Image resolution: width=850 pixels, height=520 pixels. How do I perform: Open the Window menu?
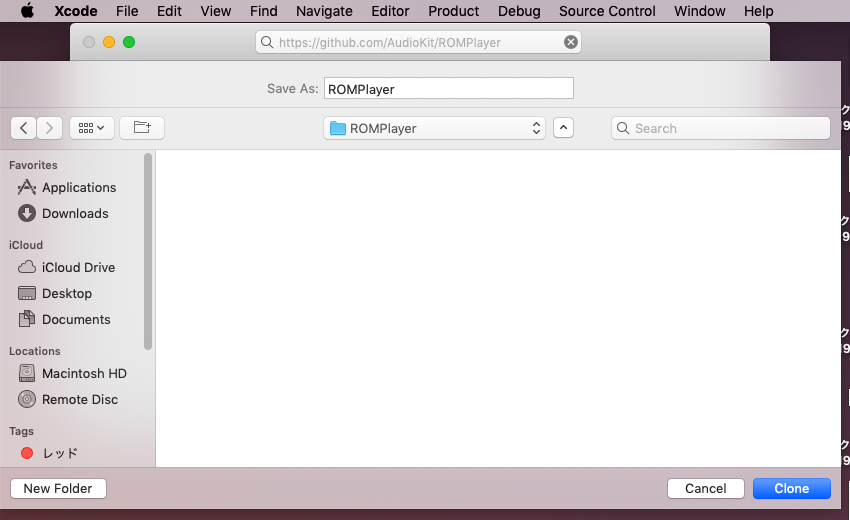point(700,11)
